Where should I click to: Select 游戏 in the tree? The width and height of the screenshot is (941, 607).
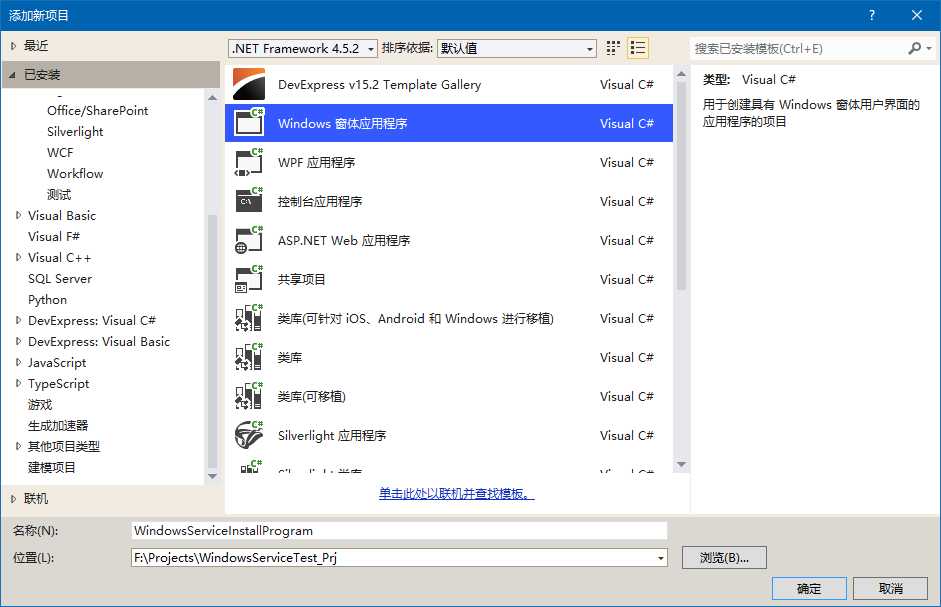click(40, 405)
